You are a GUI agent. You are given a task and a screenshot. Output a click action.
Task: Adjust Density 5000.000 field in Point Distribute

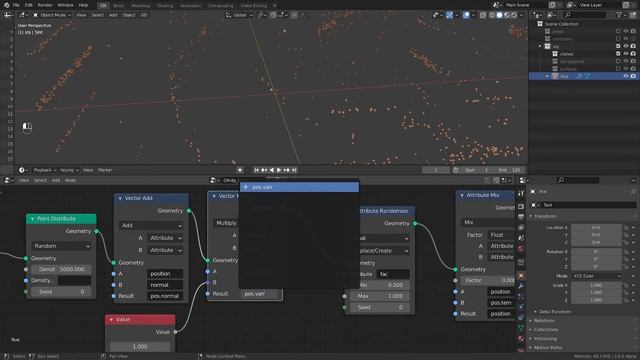tap(61, 269)
